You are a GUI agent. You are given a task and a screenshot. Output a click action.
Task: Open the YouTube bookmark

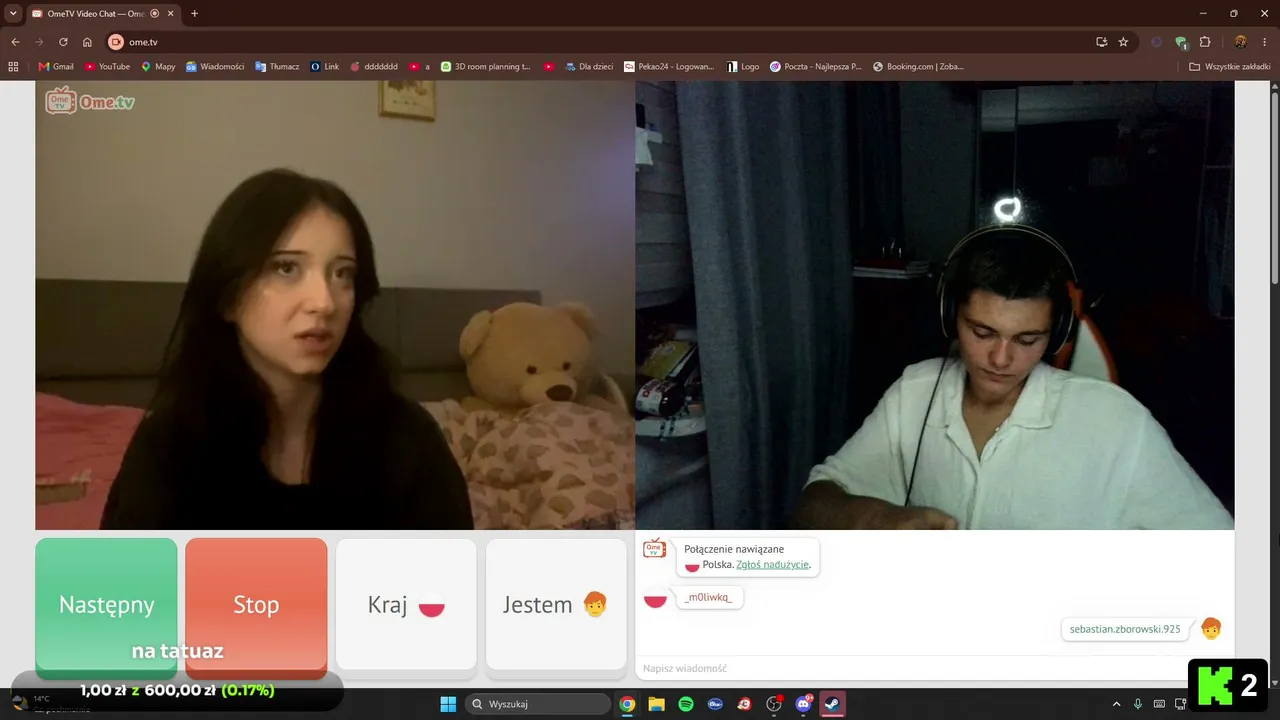point(107,67)
